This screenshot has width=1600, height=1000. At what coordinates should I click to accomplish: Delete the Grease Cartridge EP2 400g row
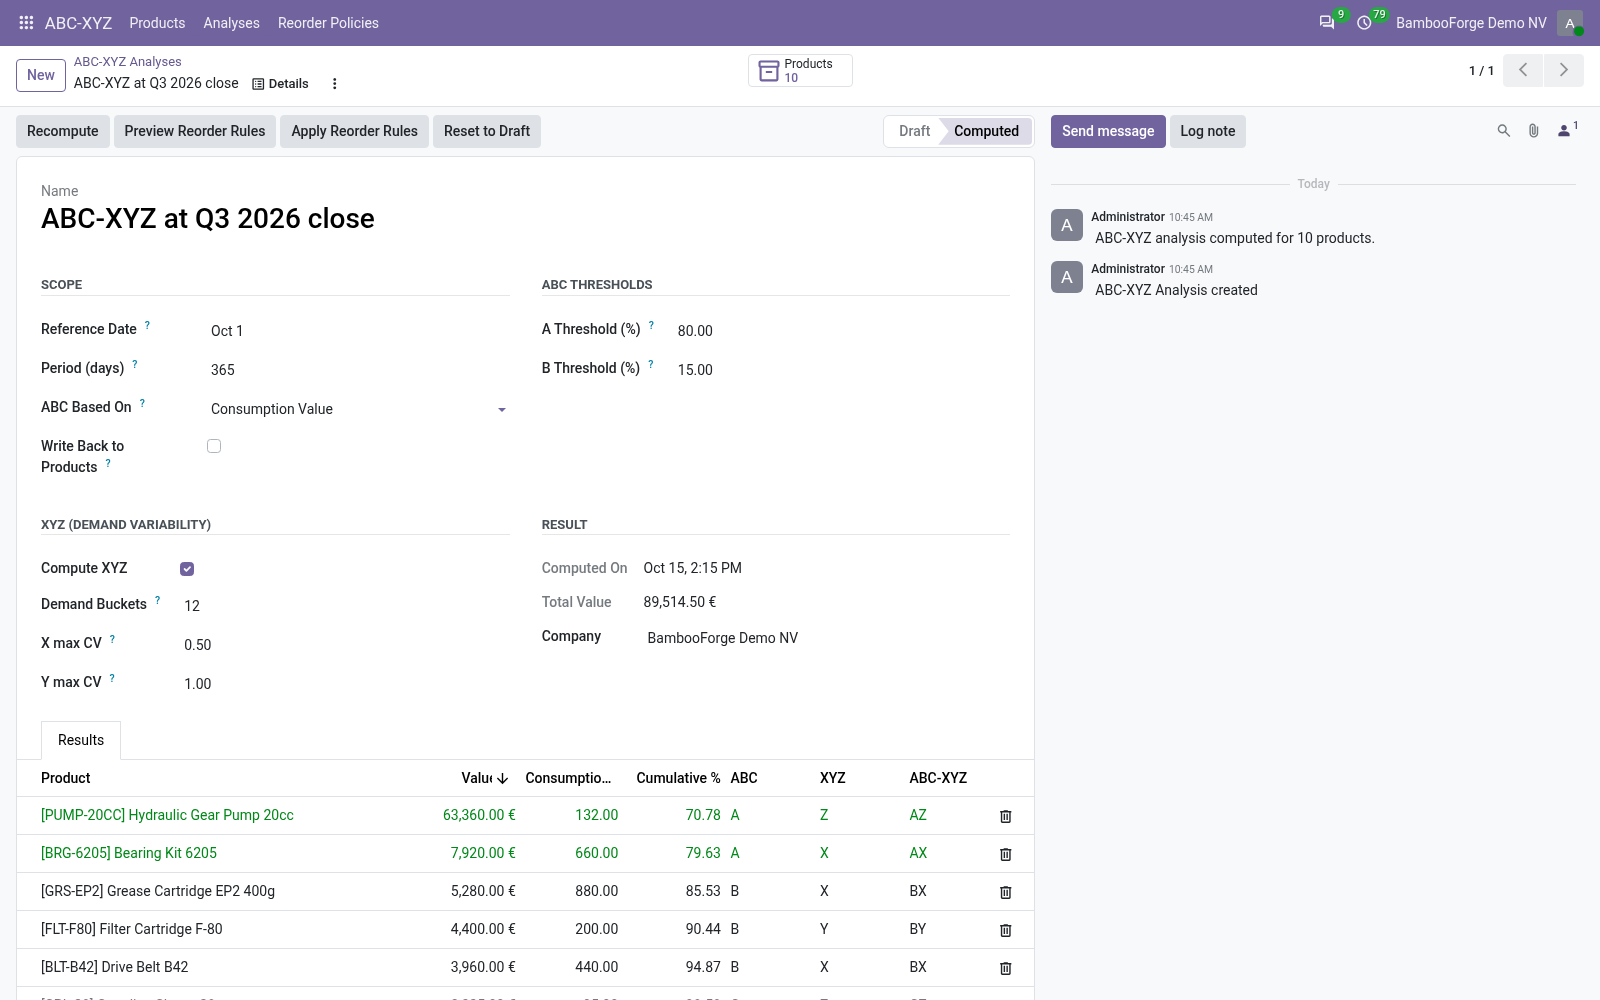tap(1006, 892)
